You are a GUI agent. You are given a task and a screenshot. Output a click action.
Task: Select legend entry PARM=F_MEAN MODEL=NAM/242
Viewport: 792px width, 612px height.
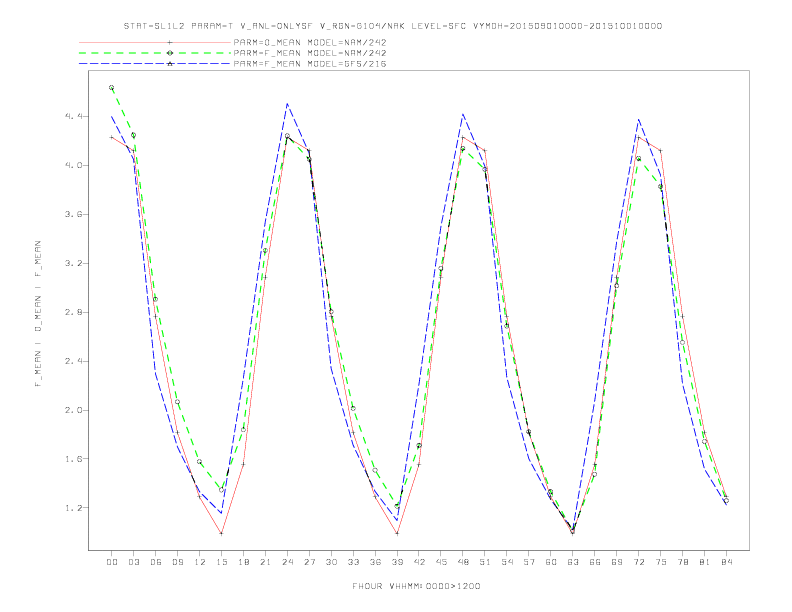click(x=310, y=53)
